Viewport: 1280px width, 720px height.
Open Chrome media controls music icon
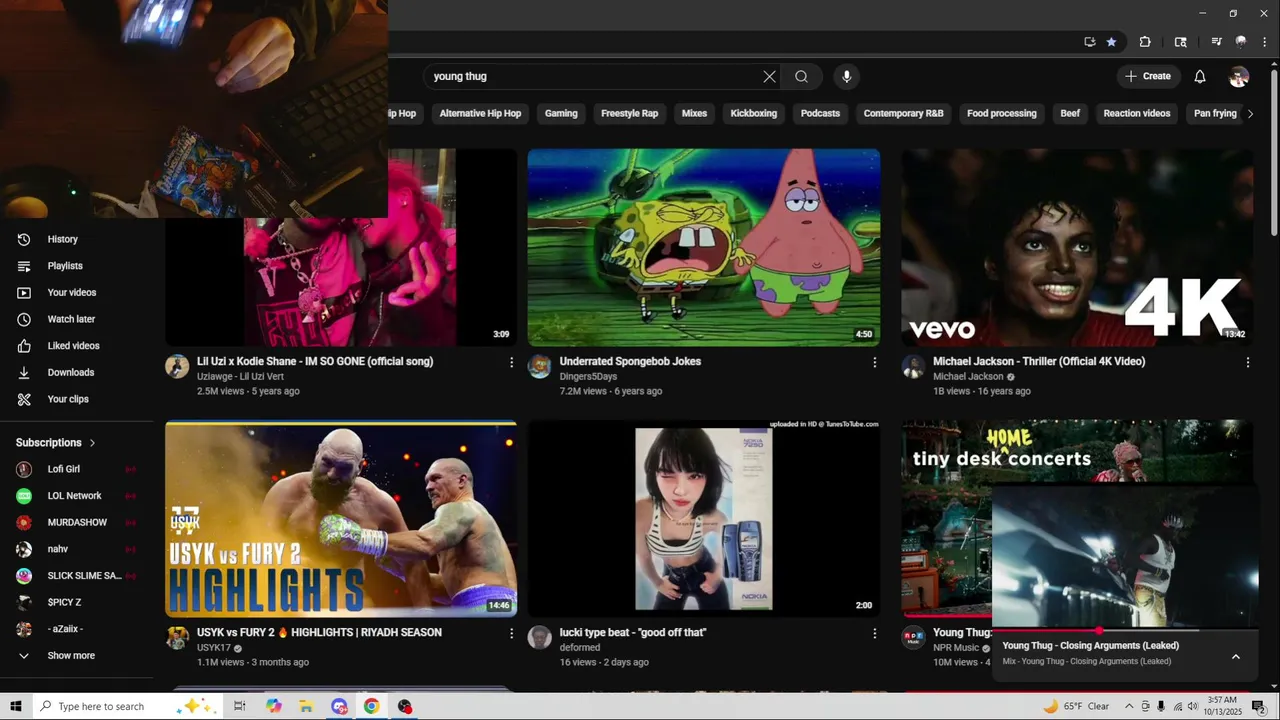1216,42
